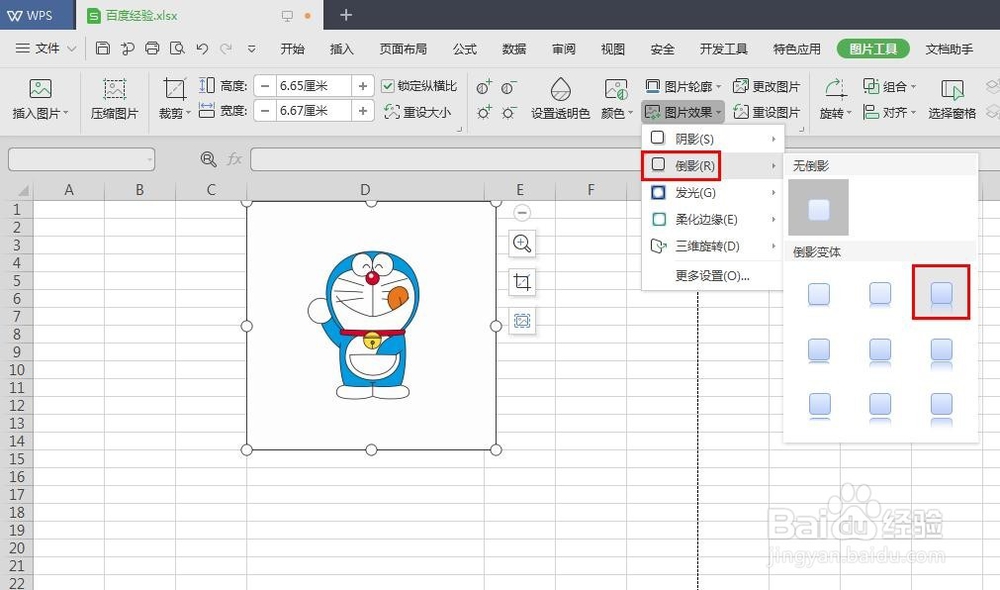
Task: Click the Reset Picture button
Action: tap(767, 112)
